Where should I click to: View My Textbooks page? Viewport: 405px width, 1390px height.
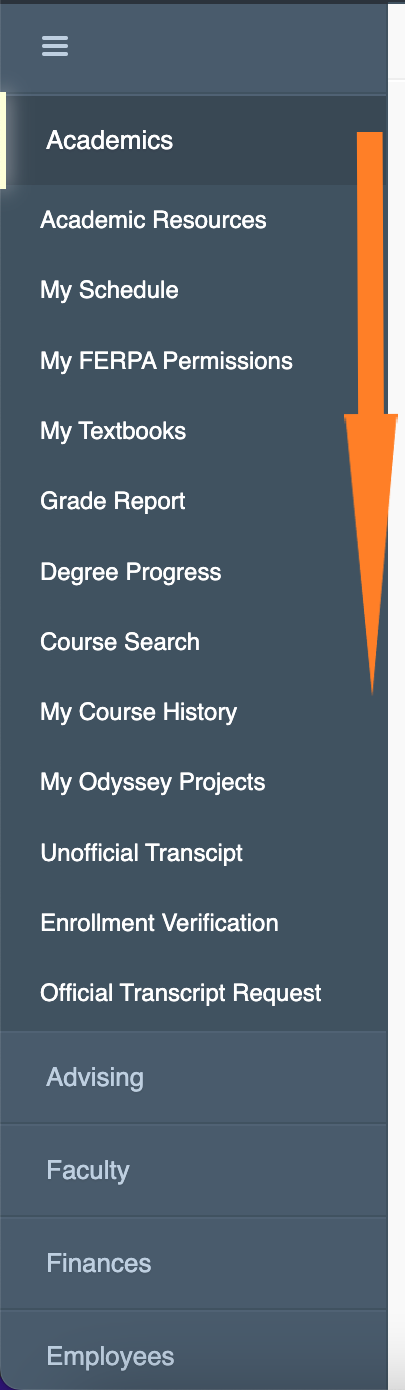click(113, 432)
